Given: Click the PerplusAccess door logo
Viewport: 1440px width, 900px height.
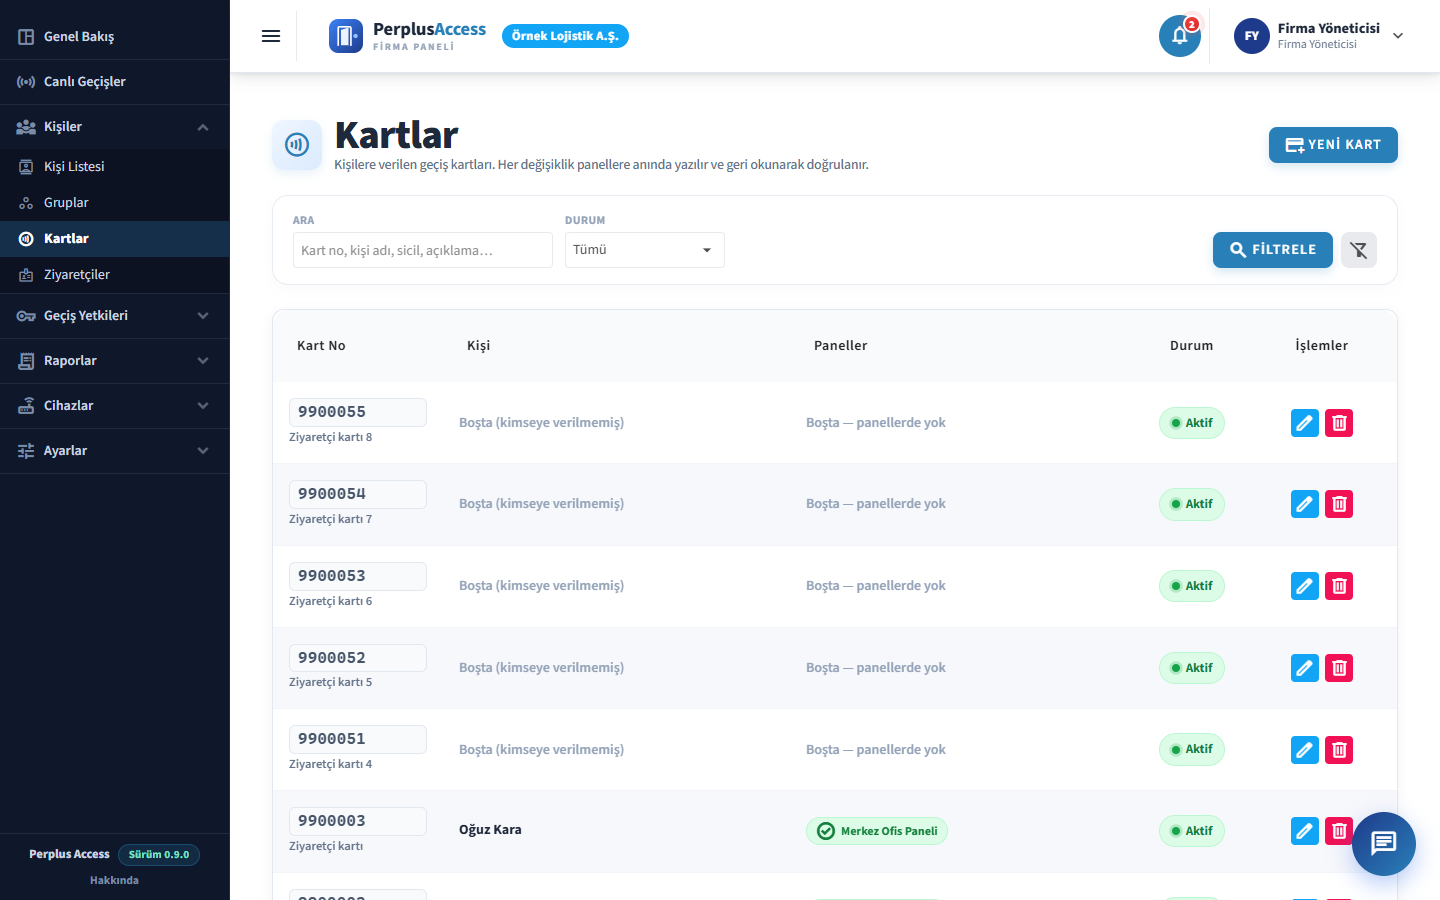Looking at the screenshot, I should click(346, 36).
